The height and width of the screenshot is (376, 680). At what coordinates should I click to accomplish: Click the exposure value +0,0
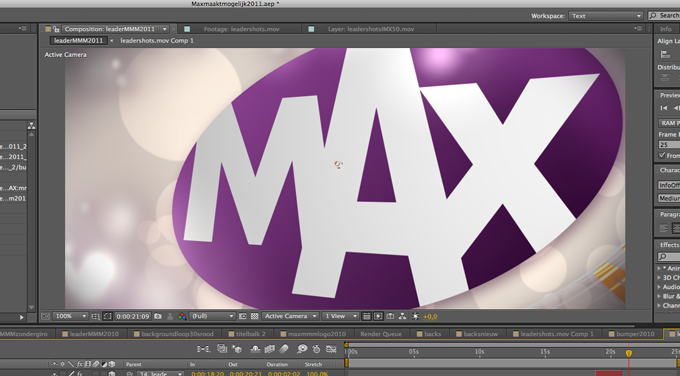pos(430,317)
